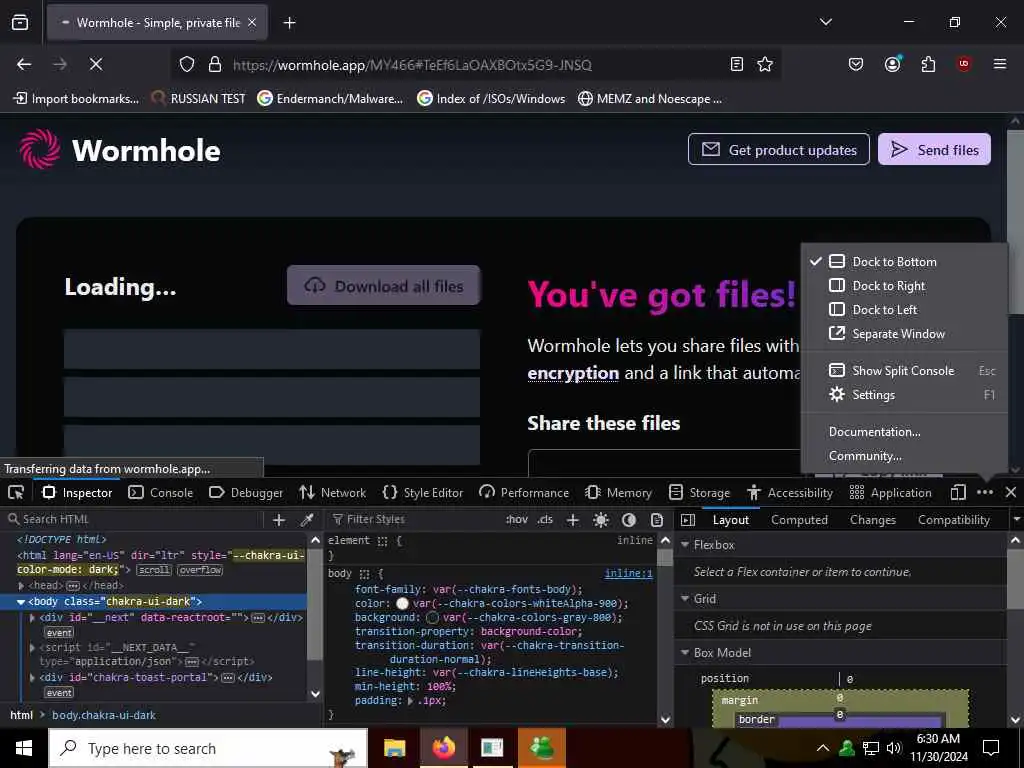Toggle print media simulation icon
Screen dimensions: 1024x768
pyautogui.click(x=657, y=520)
